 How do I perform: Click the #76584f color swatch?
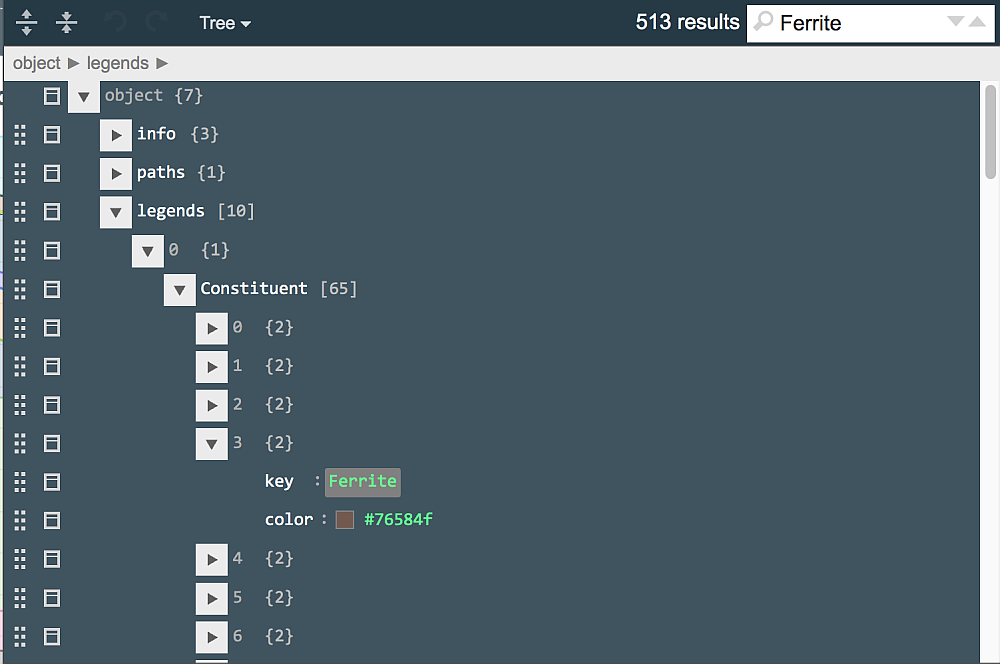click(x=345, y=519)
